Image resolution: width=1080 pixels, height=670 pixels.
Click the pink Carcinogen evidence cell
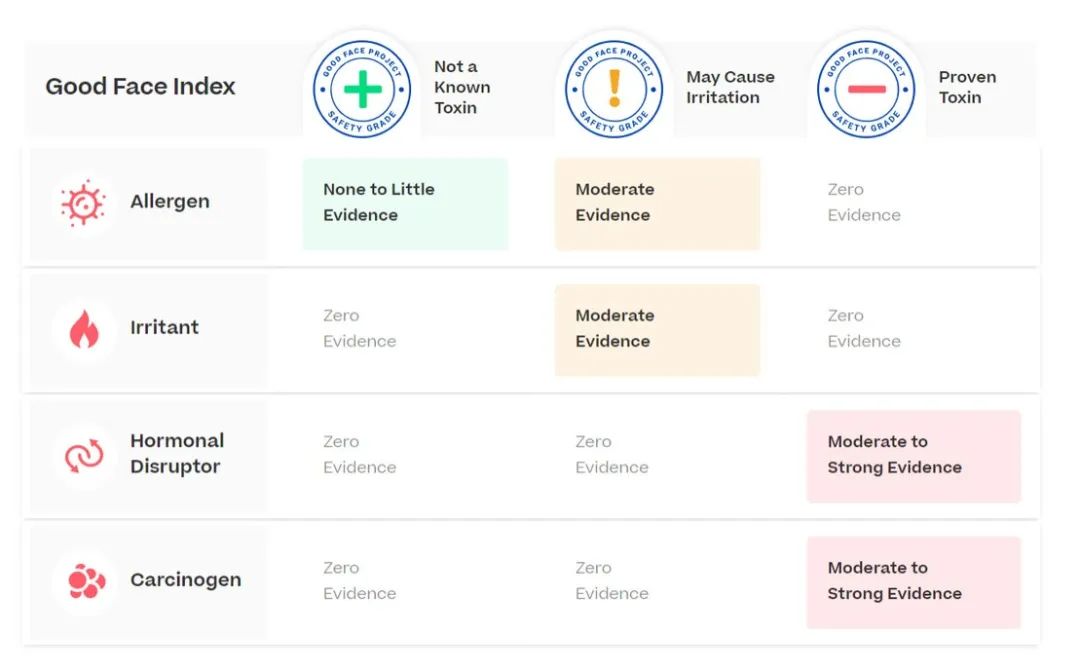coord(913,581)
